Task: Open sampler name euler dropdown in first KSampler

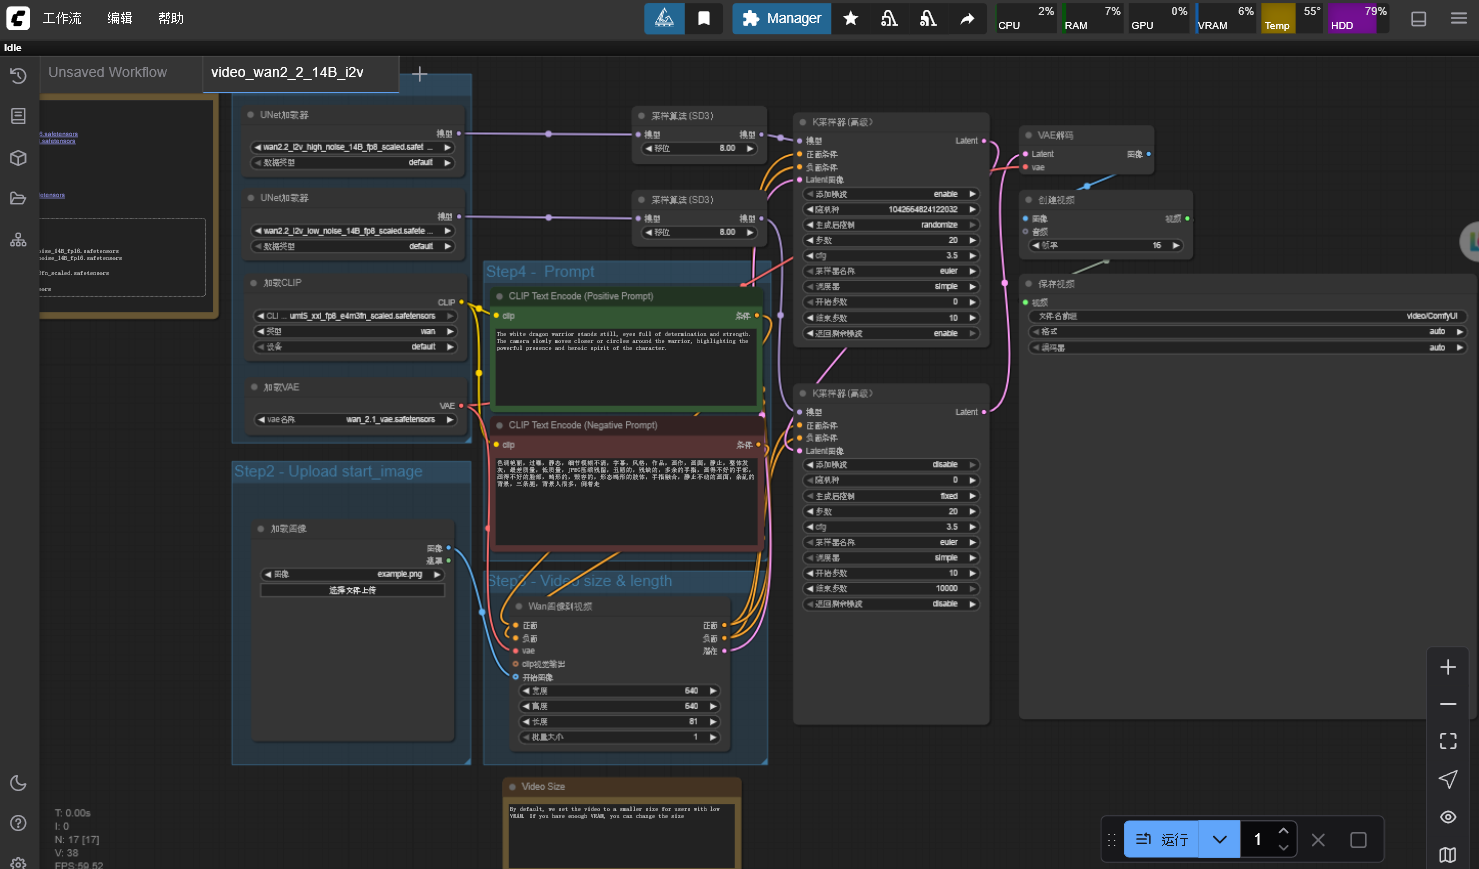Action: (x=891, y=271)
